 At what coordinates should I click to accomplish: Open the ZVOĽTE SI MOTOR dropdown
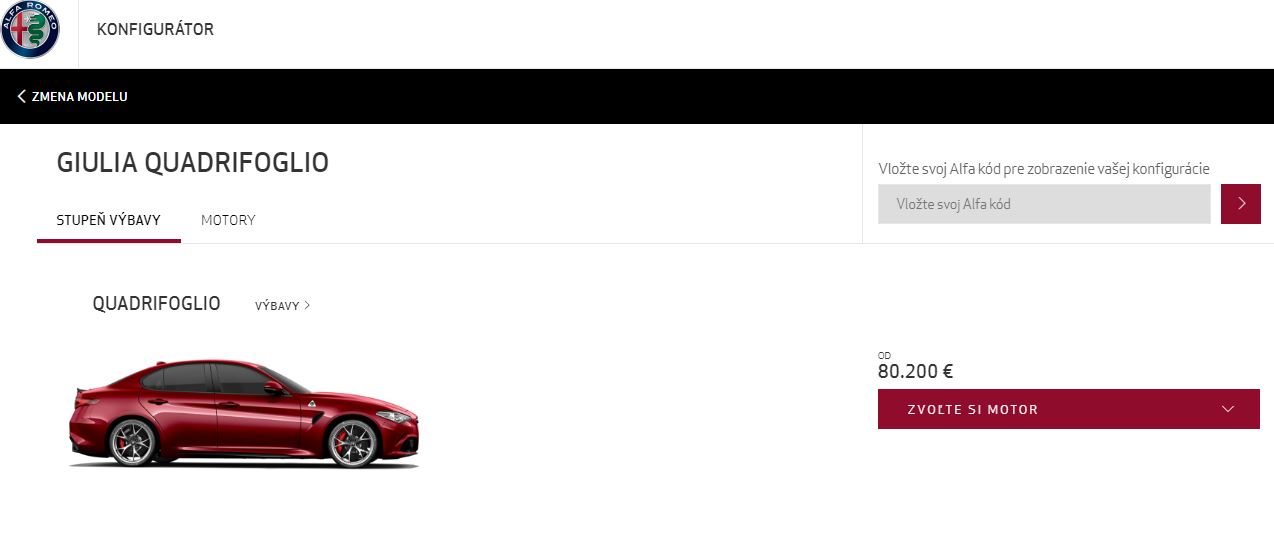click(1068, 409)
